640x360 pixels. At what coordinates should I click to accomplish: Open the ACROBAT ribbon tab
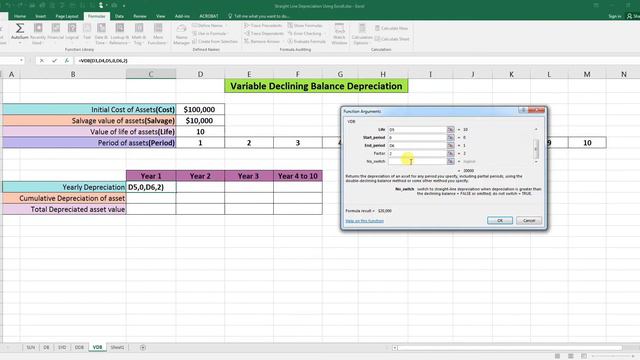click(x=209, y=16)
